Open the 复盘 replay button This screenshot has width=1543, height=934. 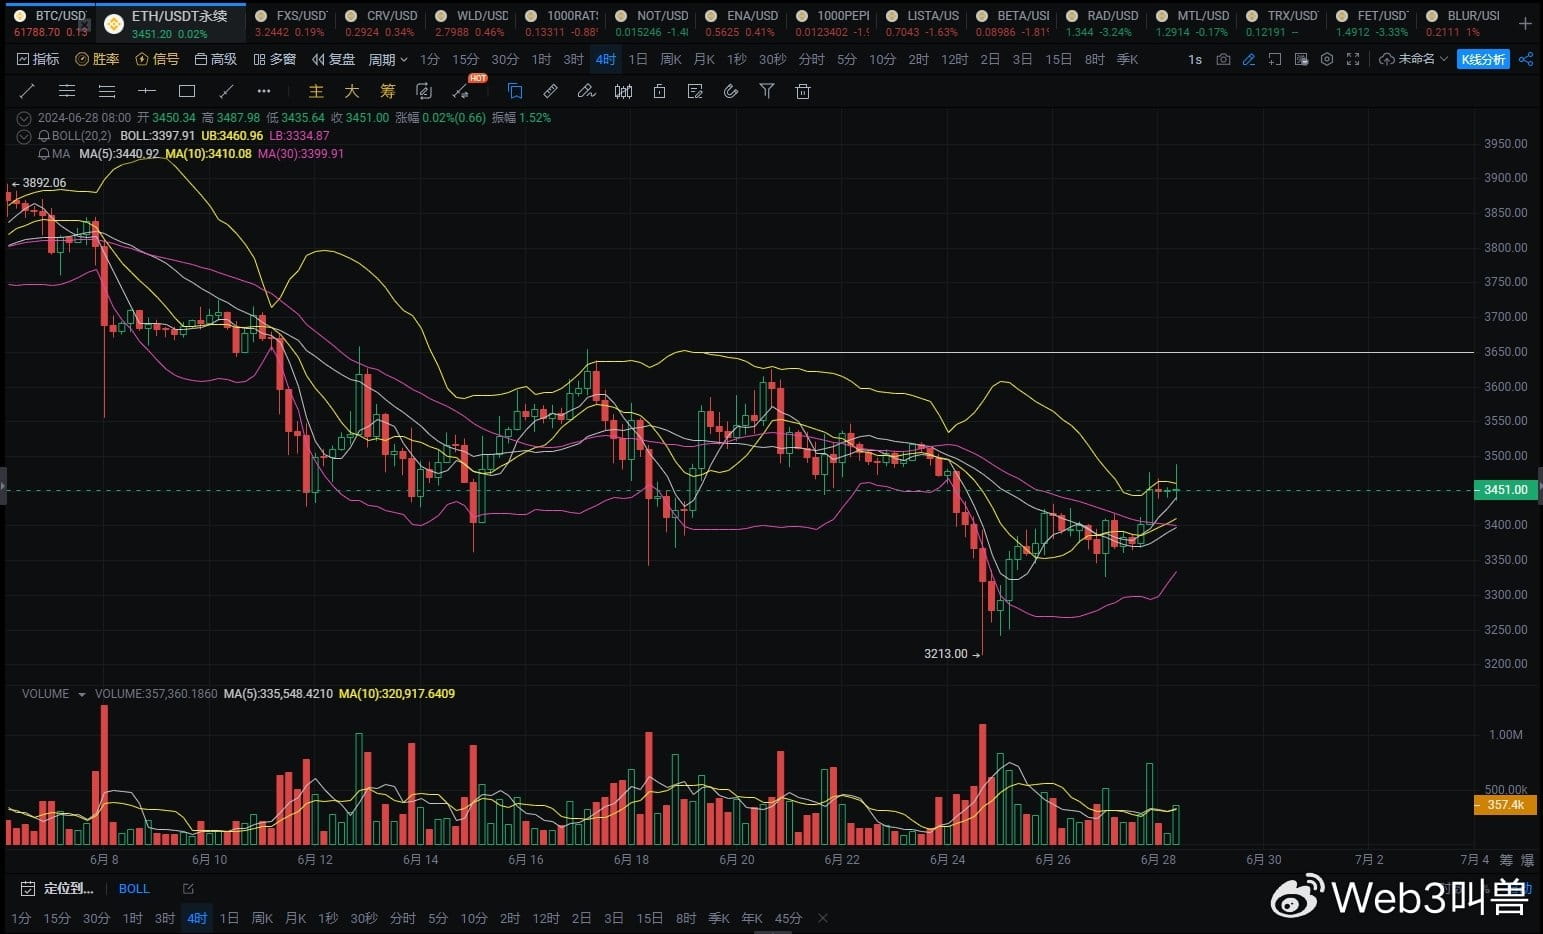point(333,59)
